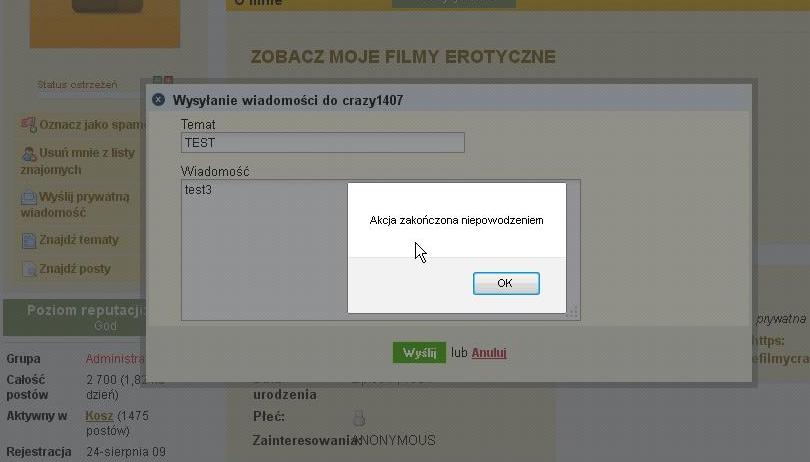The width and height of the screenshot is (810, 462).
Task: Click the private message envelope icon
Action: (x=28, y=197)
